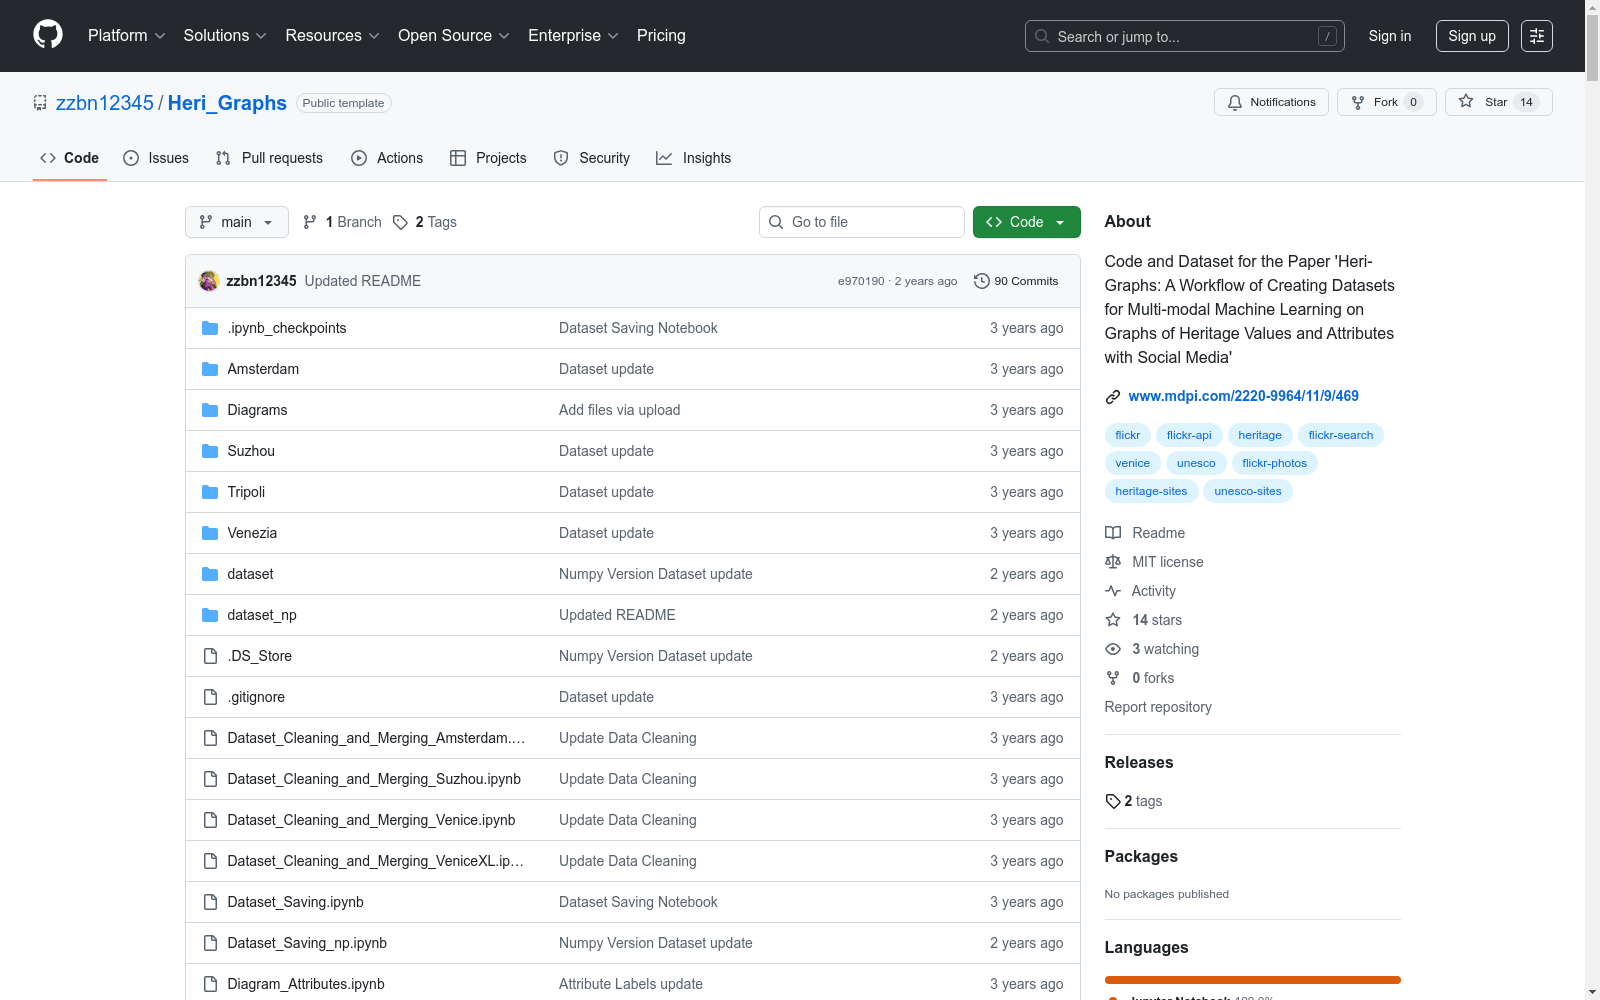Switch to the Insights tab
This screenshot has width=1600, height=1000.
[694, 158]
